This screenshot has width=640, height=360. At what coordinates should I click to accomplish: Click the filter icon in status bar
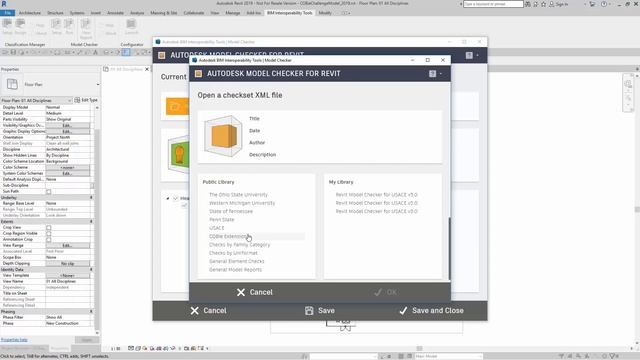point(613,356)
